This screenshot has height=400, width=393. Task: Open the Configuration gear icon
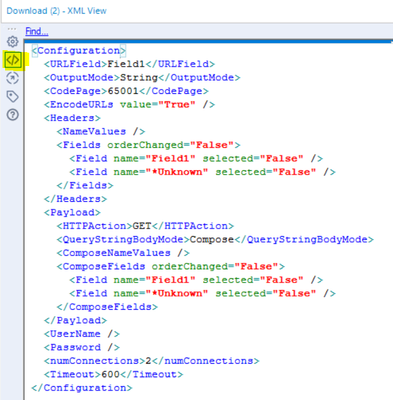point(13,42)
